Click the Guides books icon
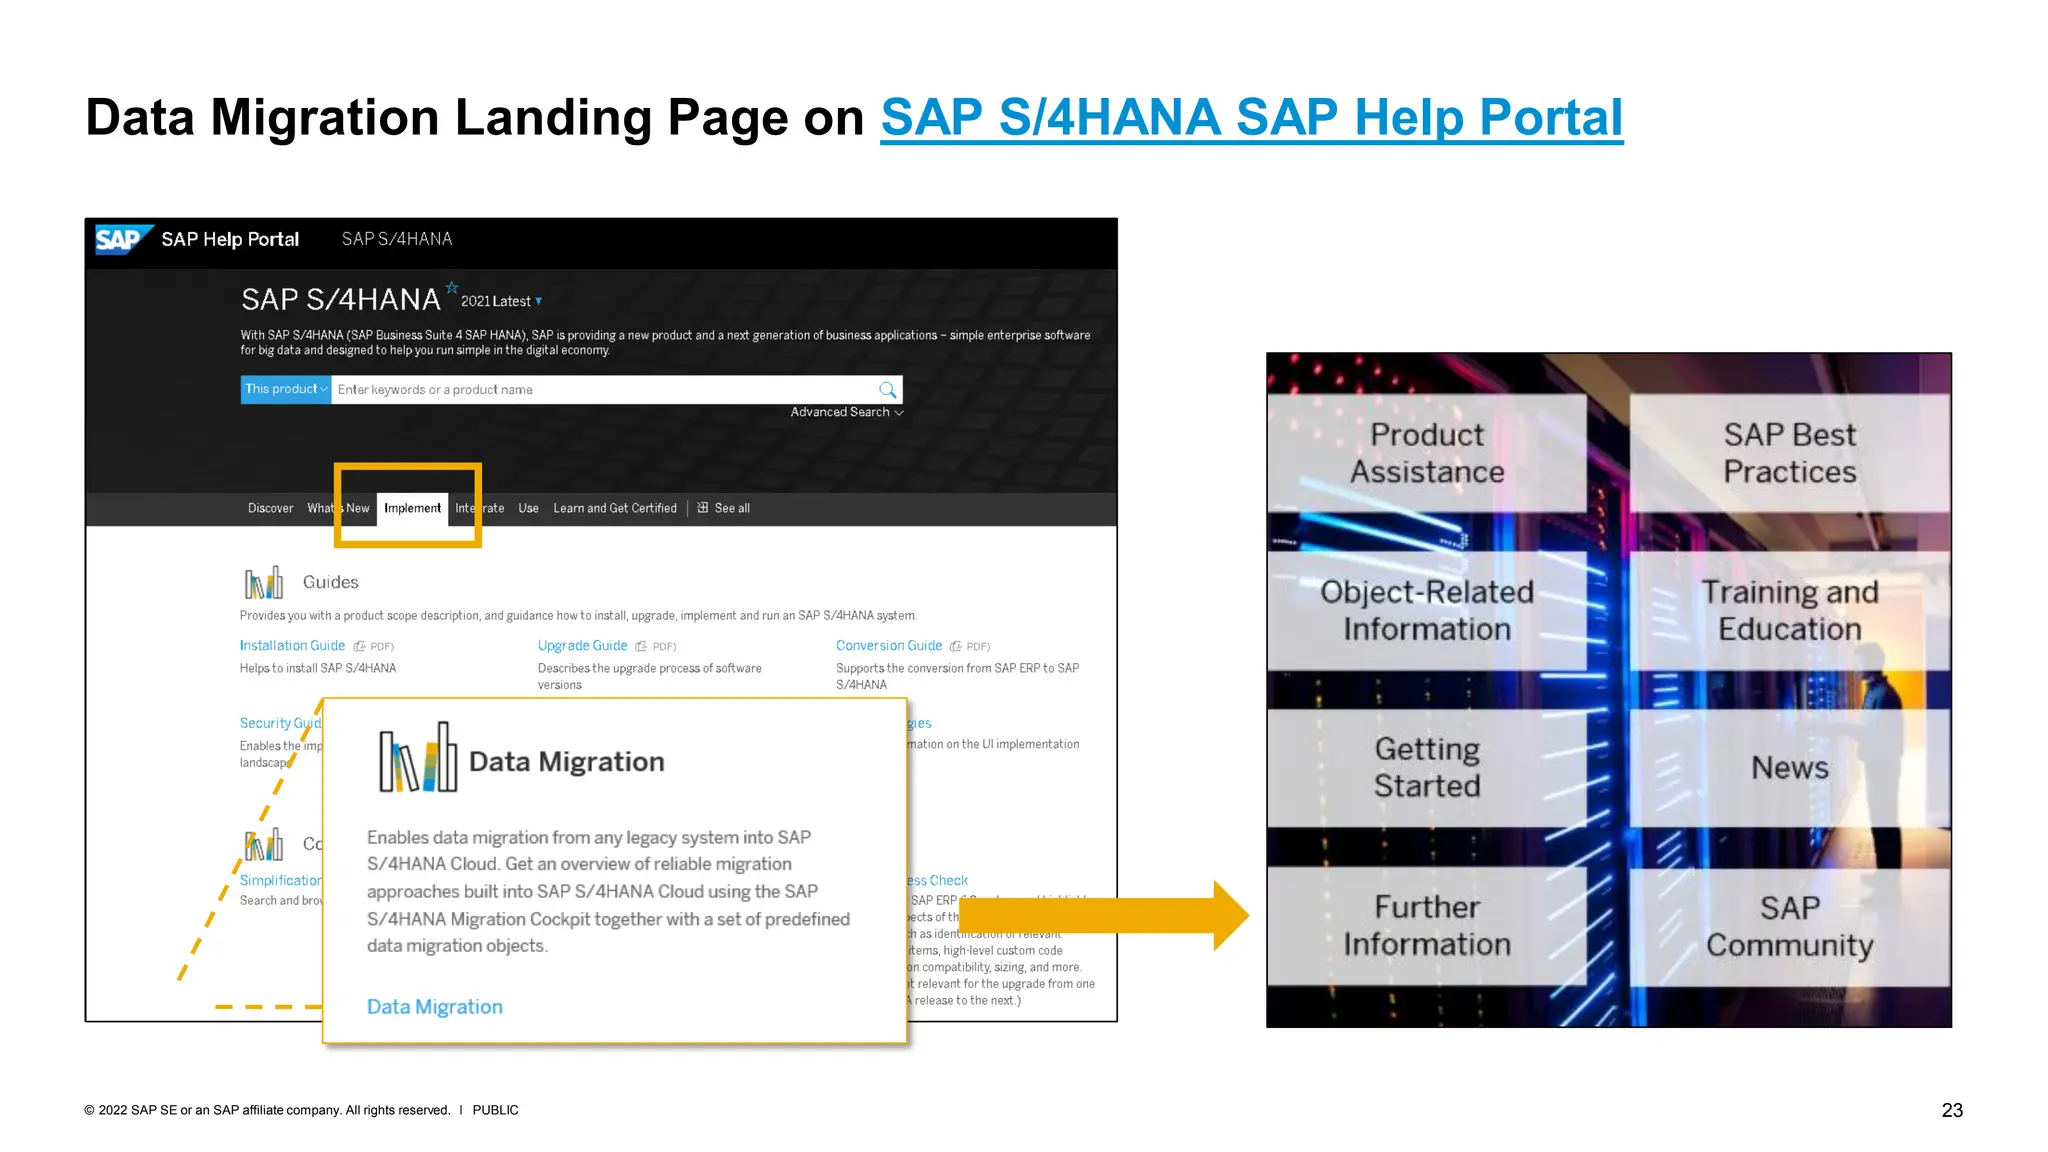Screen dimensions: 2048x1152 click(x=264, y=582)
